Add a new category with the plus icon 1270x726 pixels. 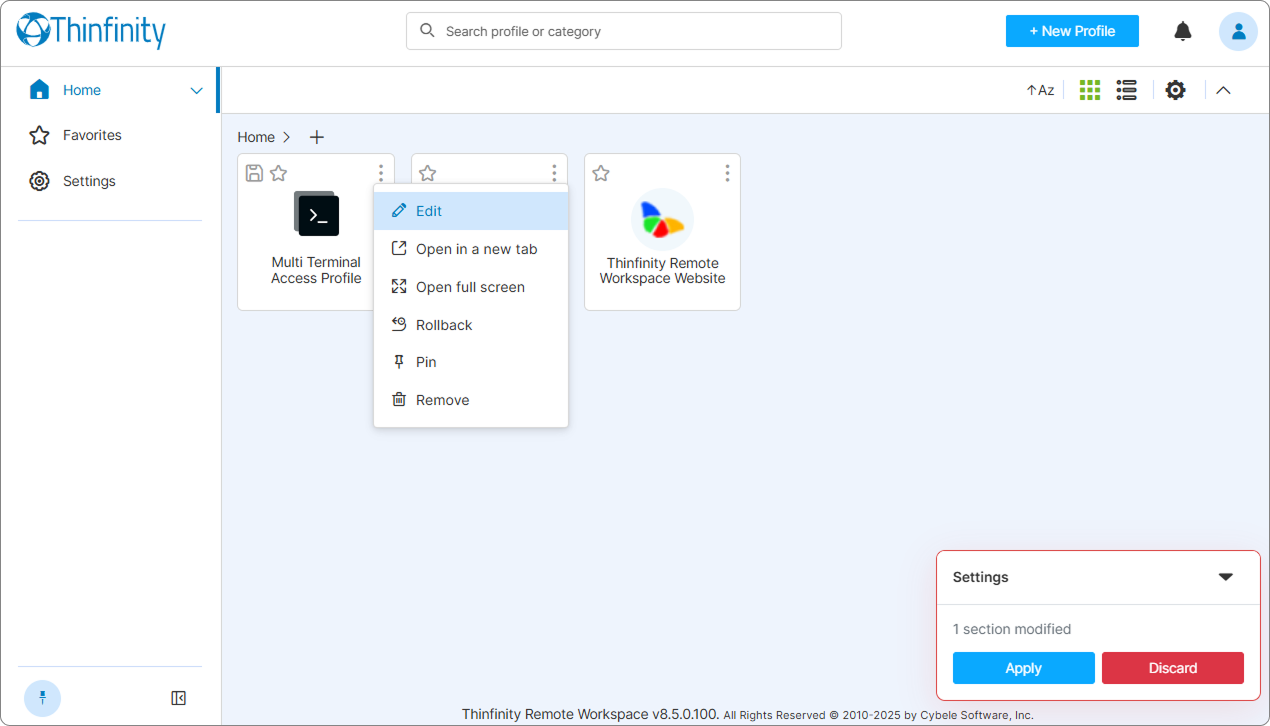pos(317,137)
